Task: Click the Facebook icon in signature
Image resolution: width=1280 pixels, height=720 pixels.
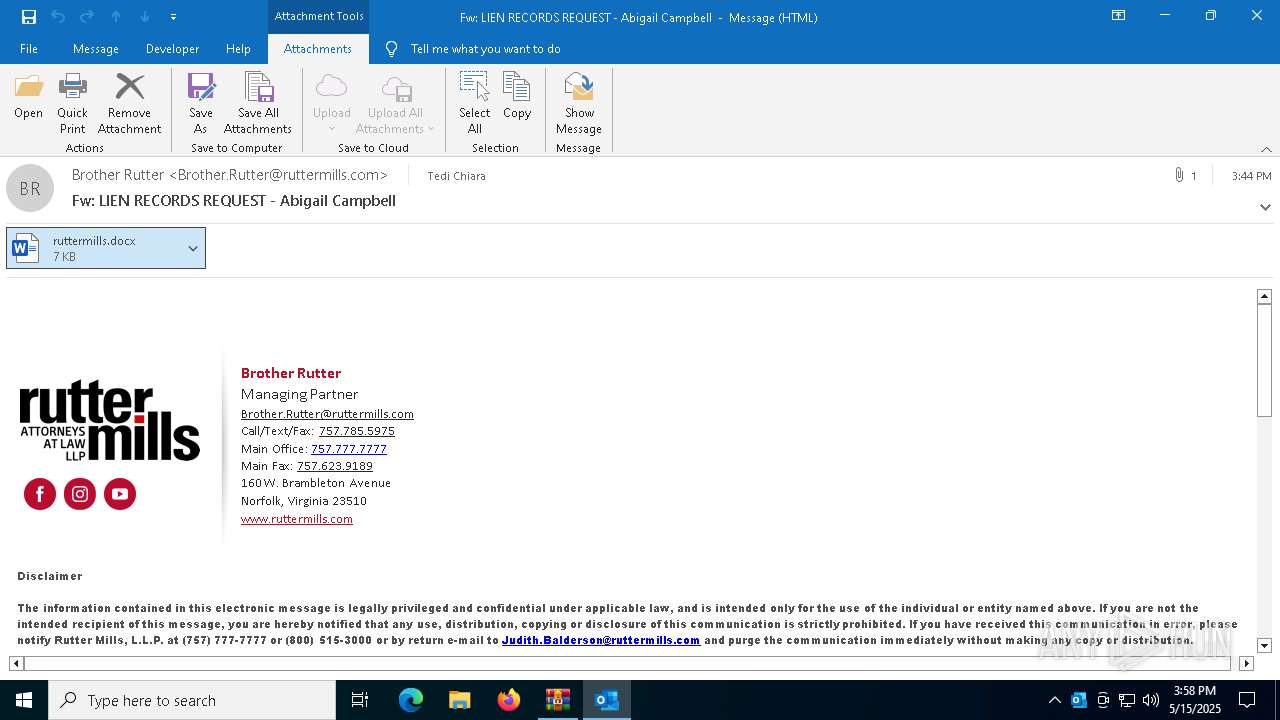Action: coord(40,494)
